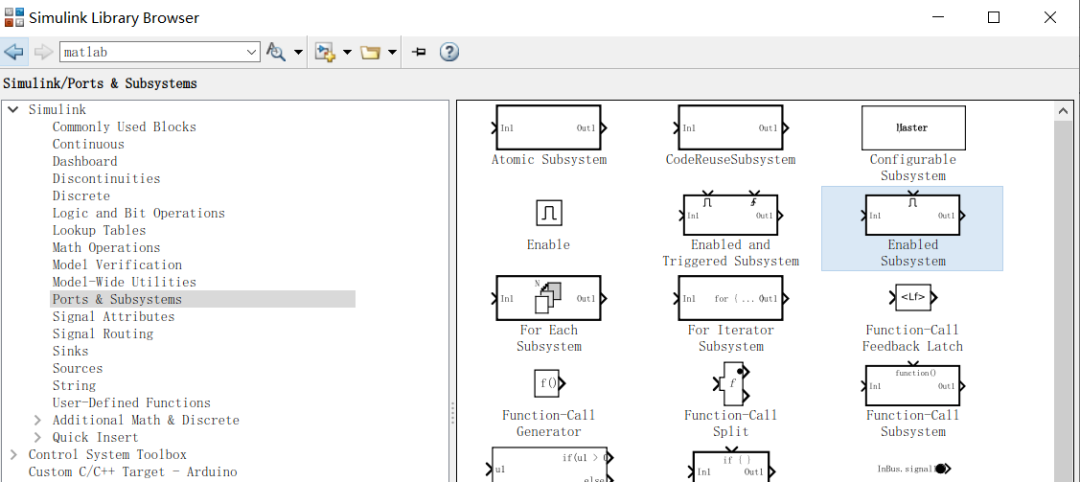Viewport: 1080px width, 482px height.
Task: Select the Enable block icon
Action: [549, 212]
